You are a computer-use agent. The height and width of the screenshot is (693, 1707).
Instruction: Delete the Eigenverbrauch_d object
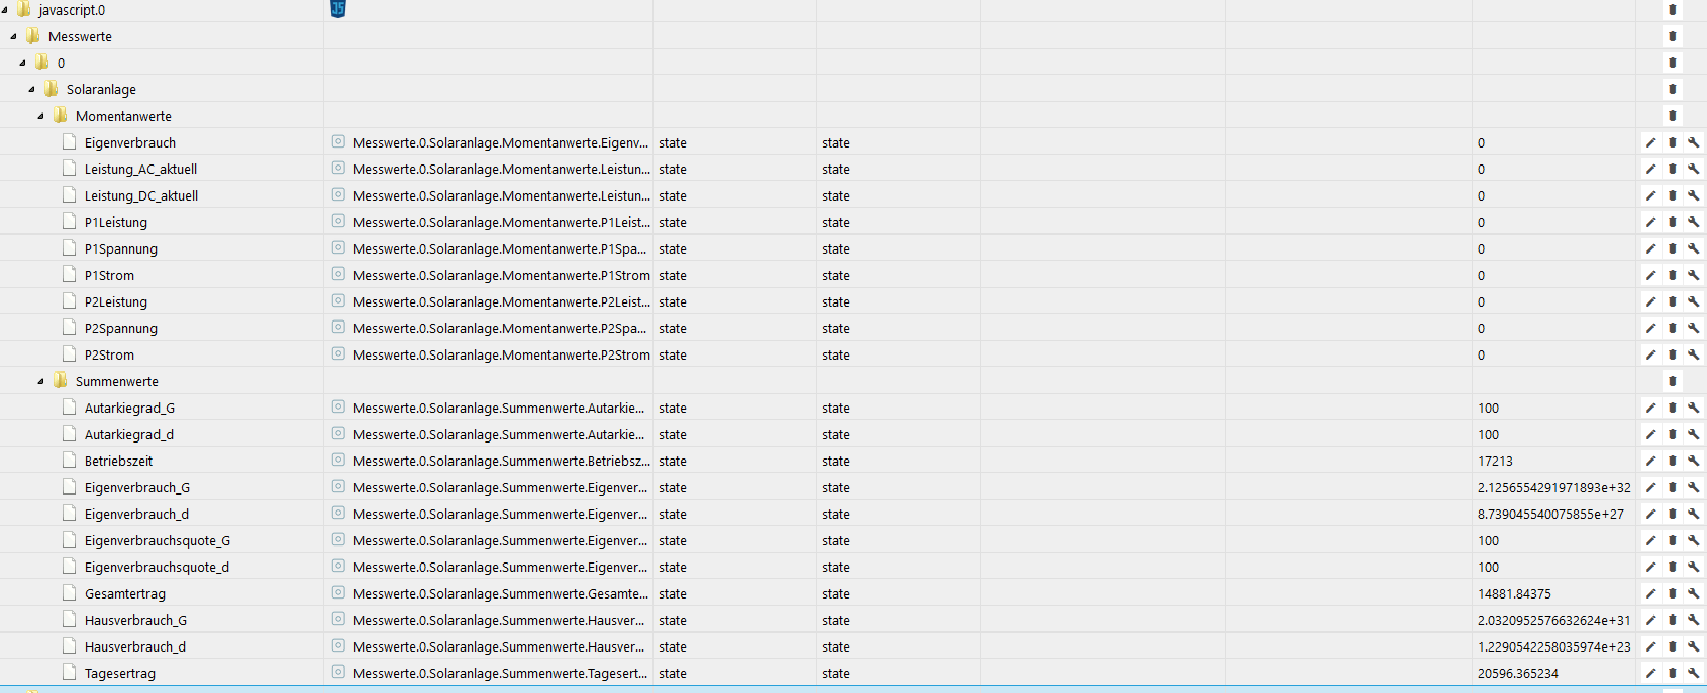1672,514
